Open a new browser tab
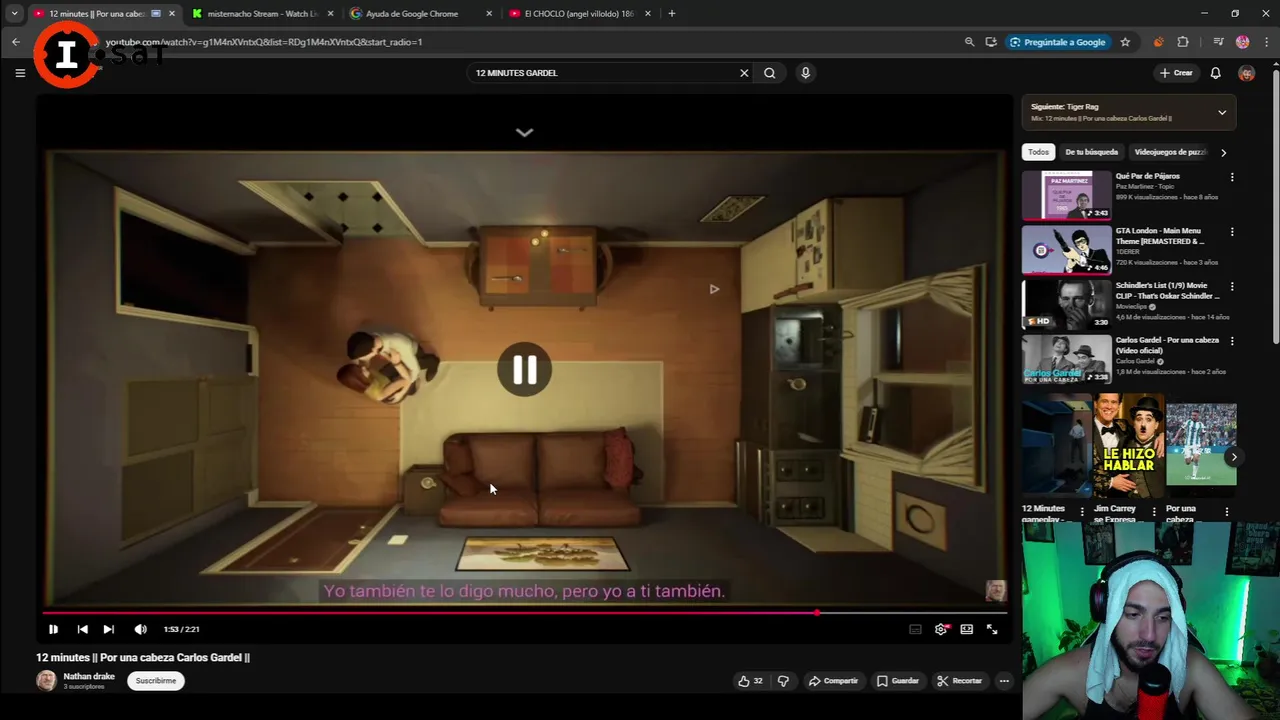 671,14
